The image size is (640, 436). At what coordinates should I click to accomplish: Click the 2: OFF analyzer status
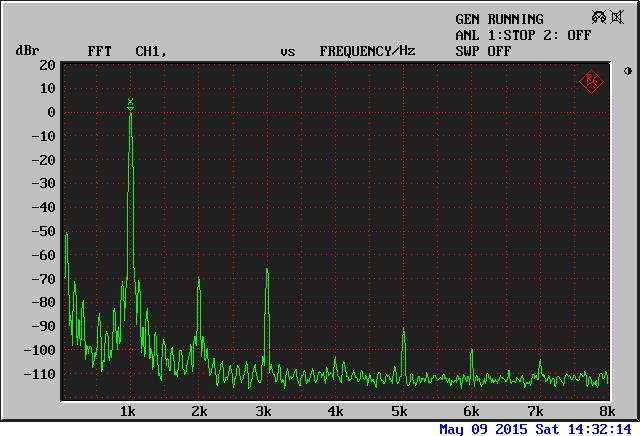coord(568,35)
